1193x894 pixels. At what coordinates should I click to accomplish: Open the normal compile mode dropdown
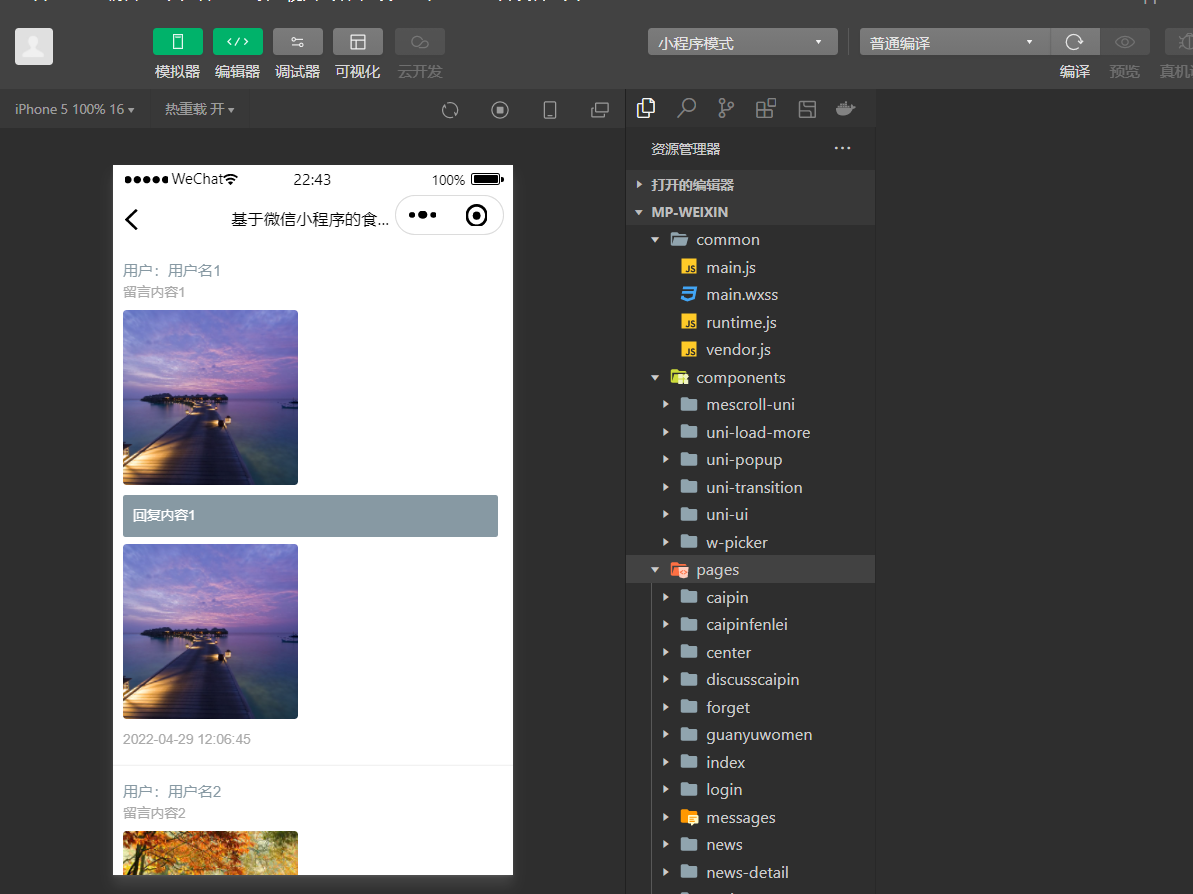[x=955, y=42]
